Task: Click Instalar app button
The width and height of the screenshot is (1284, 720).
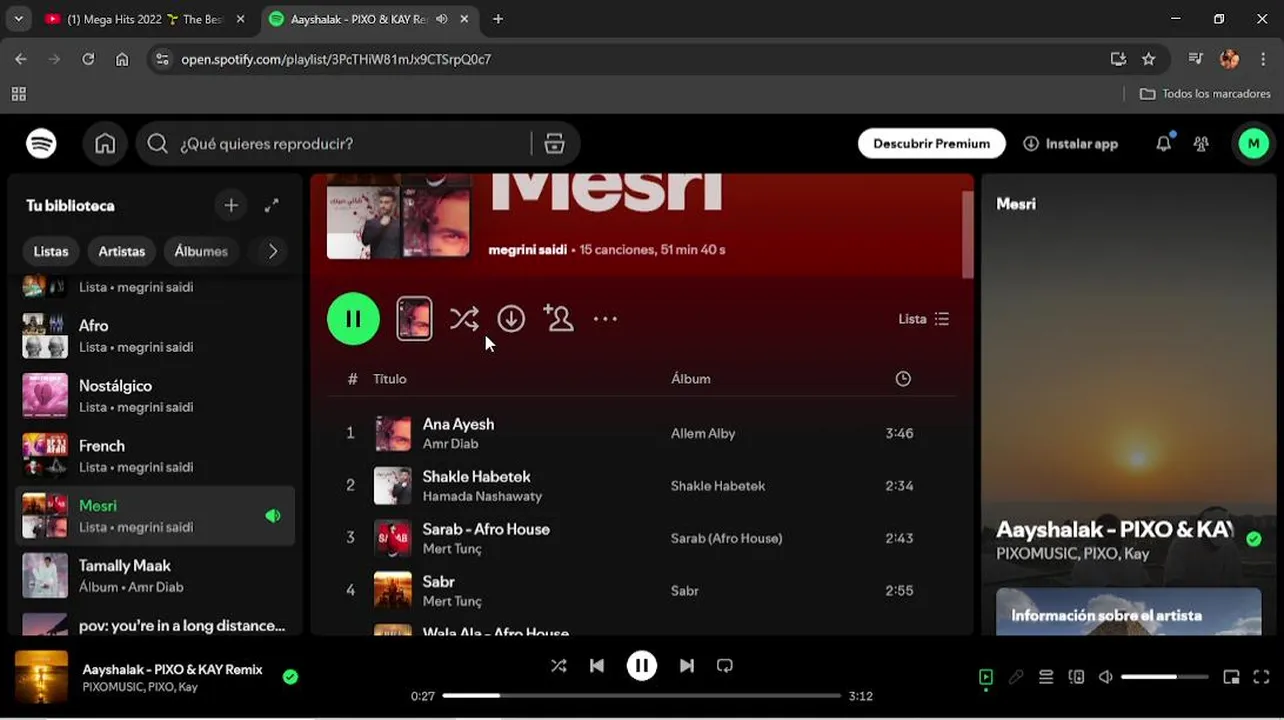Action: click(x=1070, y=144)
